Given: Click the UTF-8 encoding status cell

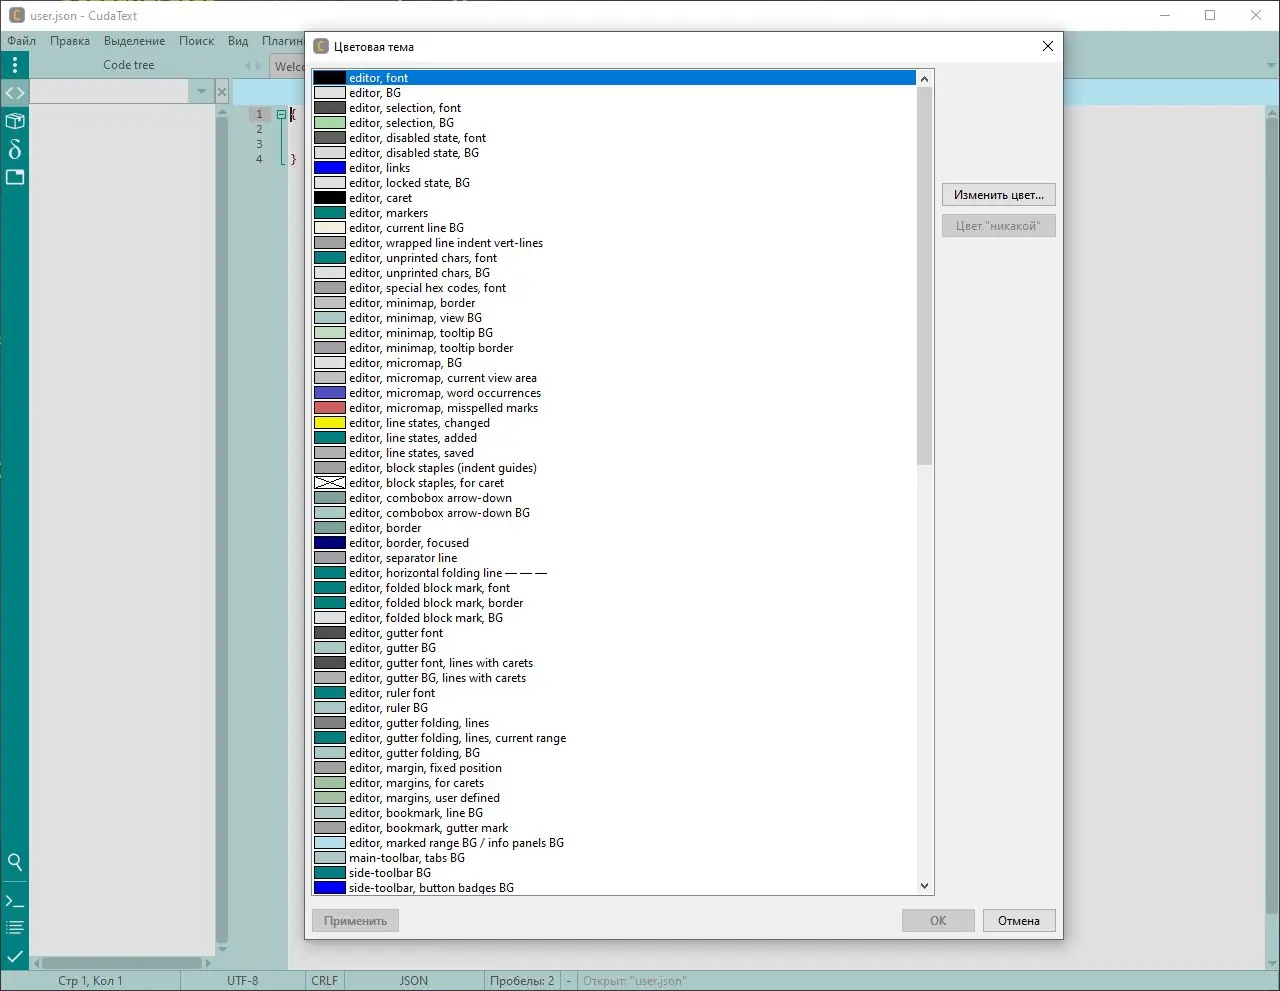Looking at the screenshot, I should pyautogui.click(x=243, y=981).
